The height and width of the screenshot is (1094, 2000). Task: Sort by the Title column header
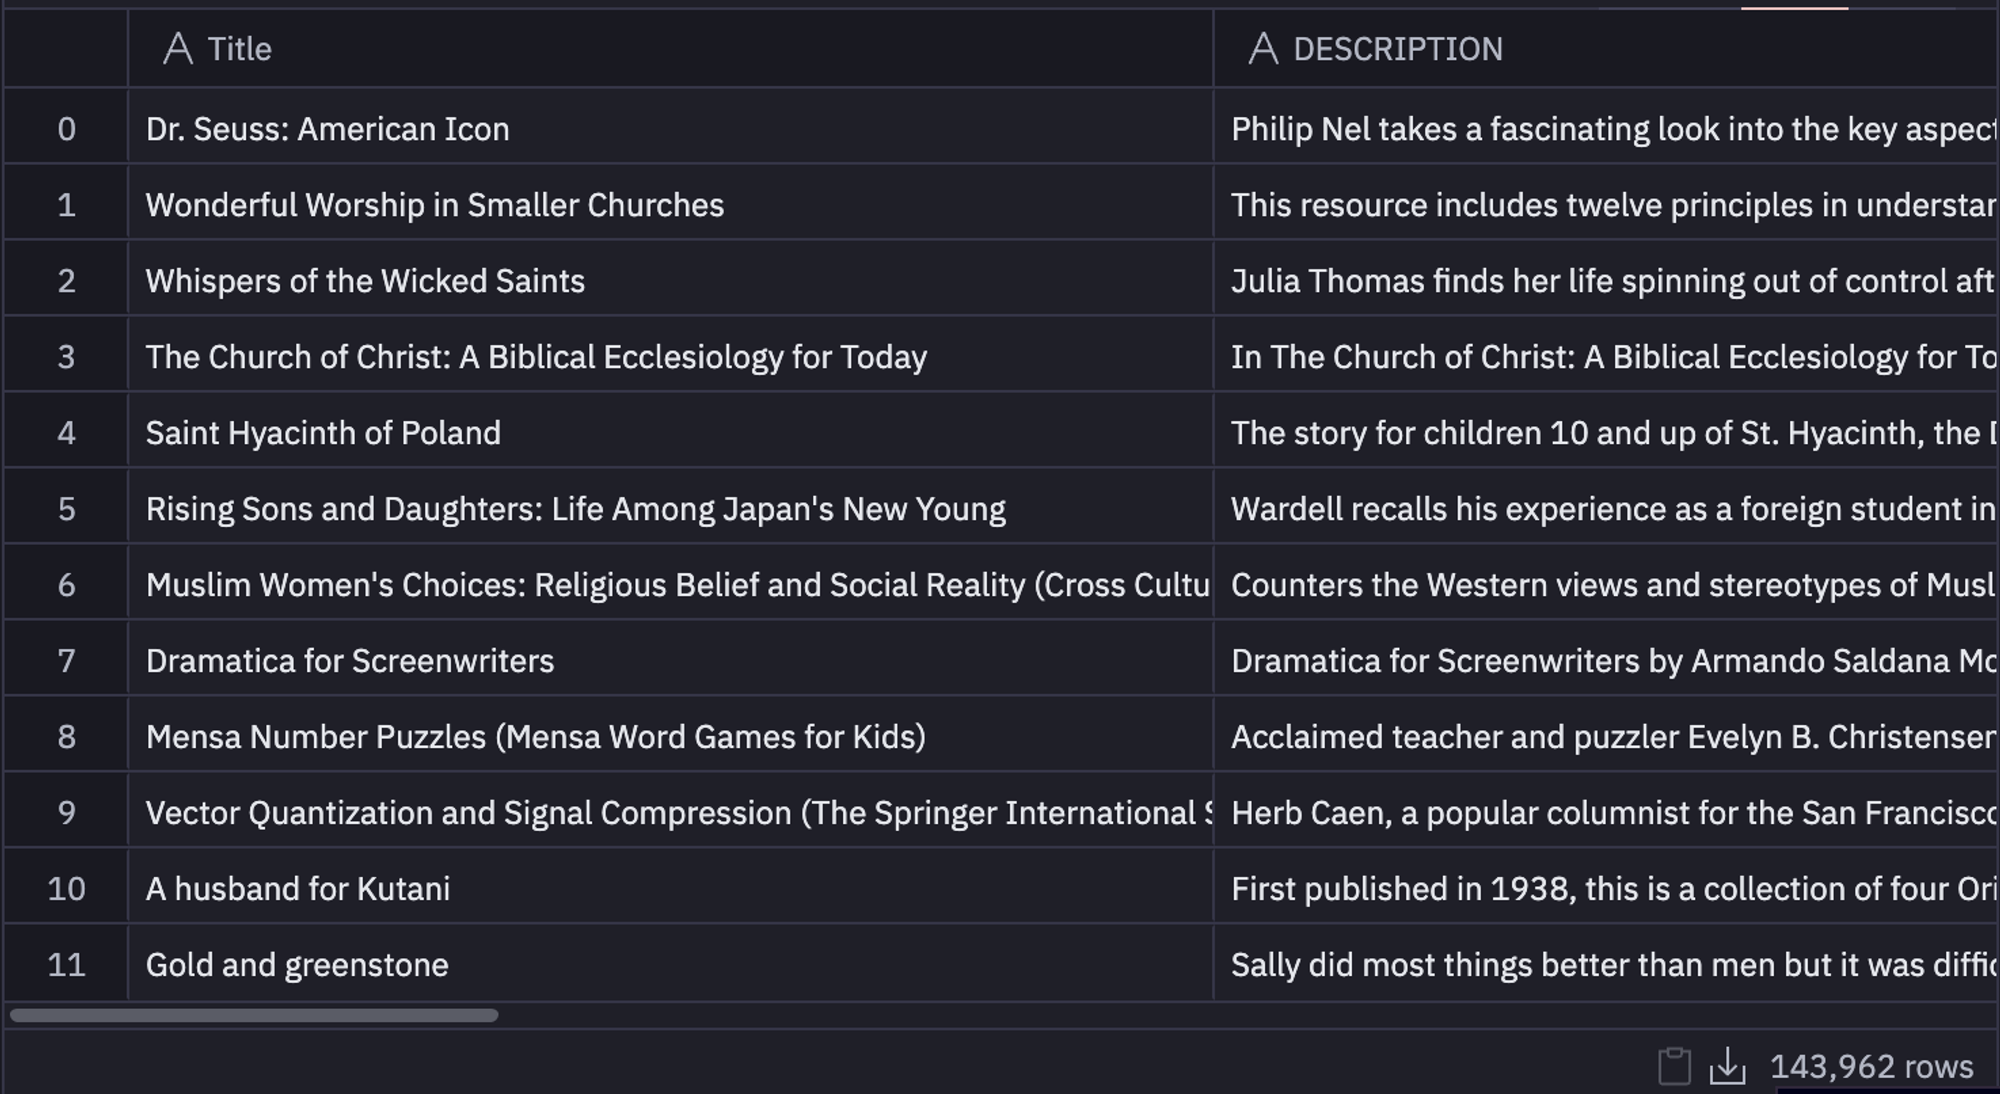[x=670, y=48]
